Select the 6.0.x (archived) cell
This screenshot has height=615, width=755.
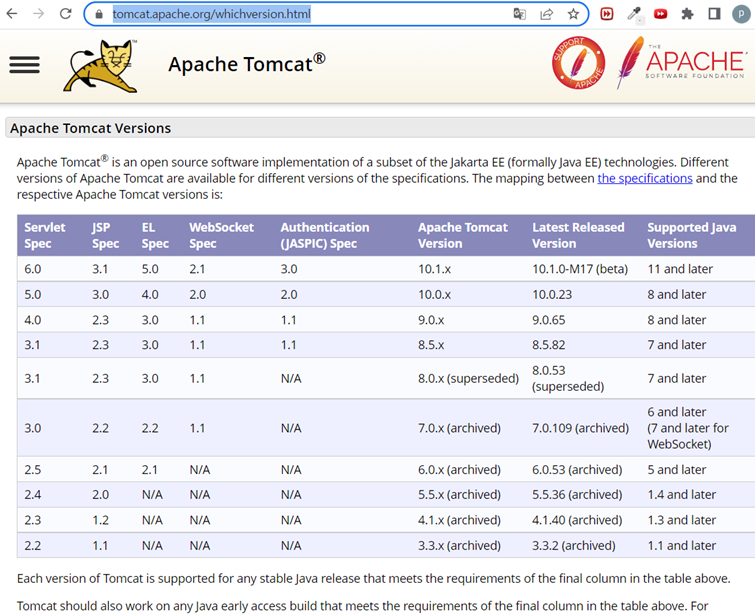(x=459, y=470)
